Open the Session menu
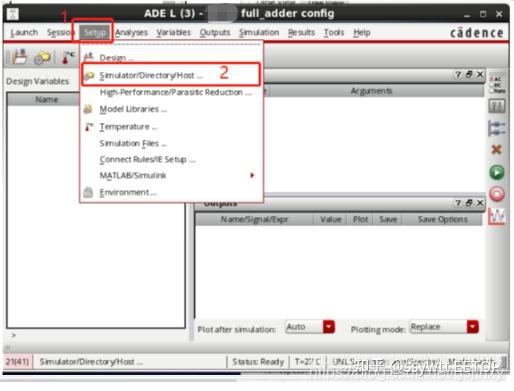This screenshot has height=391, width=514. click(60, 33)
